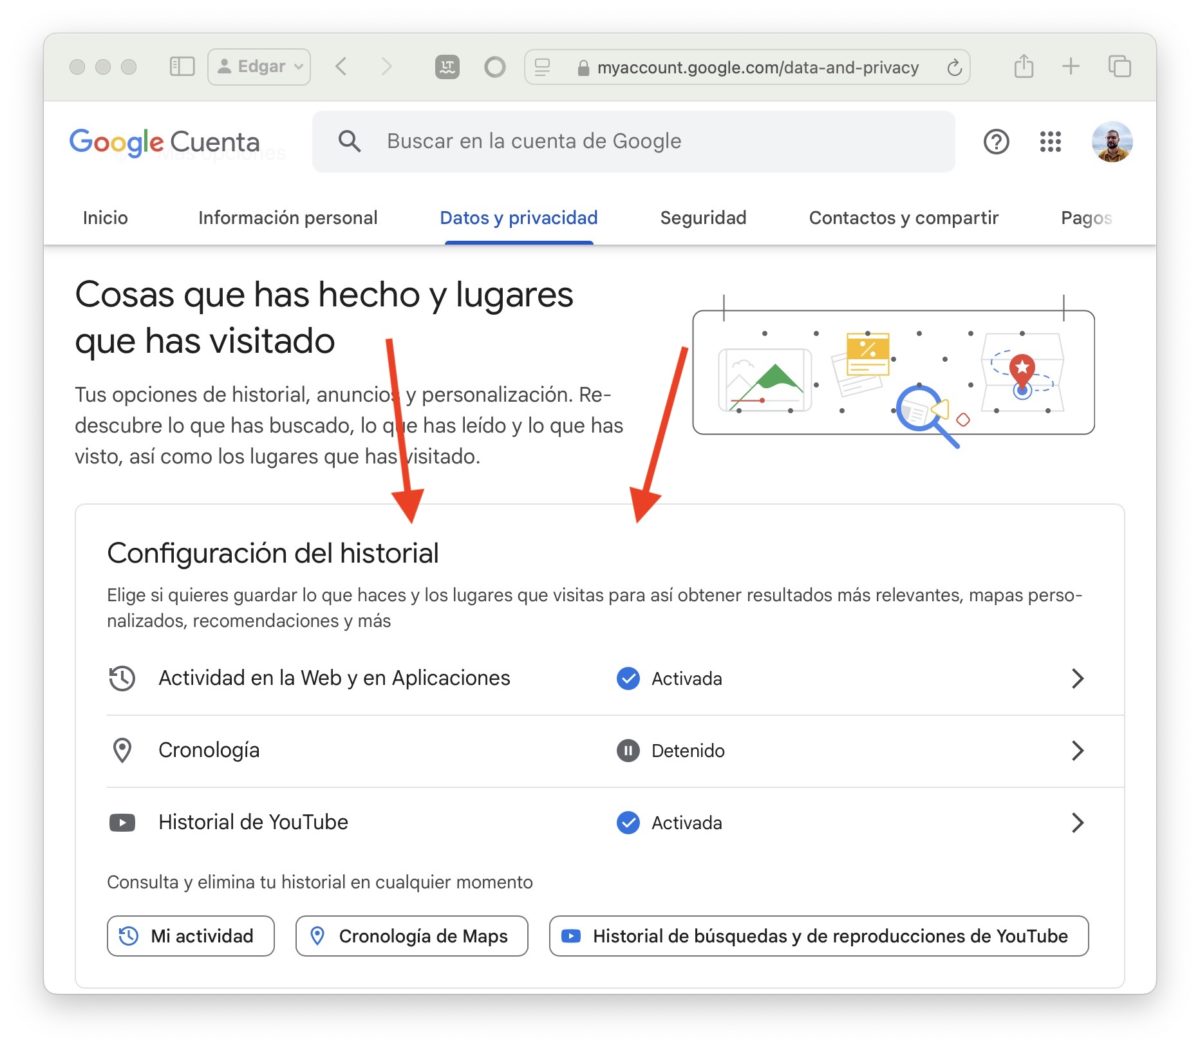Viewport: 1200px width, 1048px height.
Task: Switch to the Seguridad tab
Action: point(703,218)
